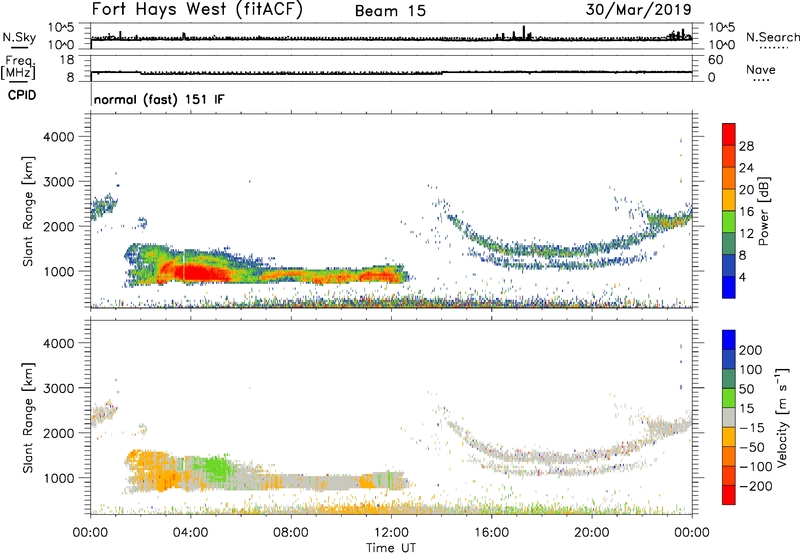Click the blue bottom segment of power colorbar

click(x=729, y=287)
